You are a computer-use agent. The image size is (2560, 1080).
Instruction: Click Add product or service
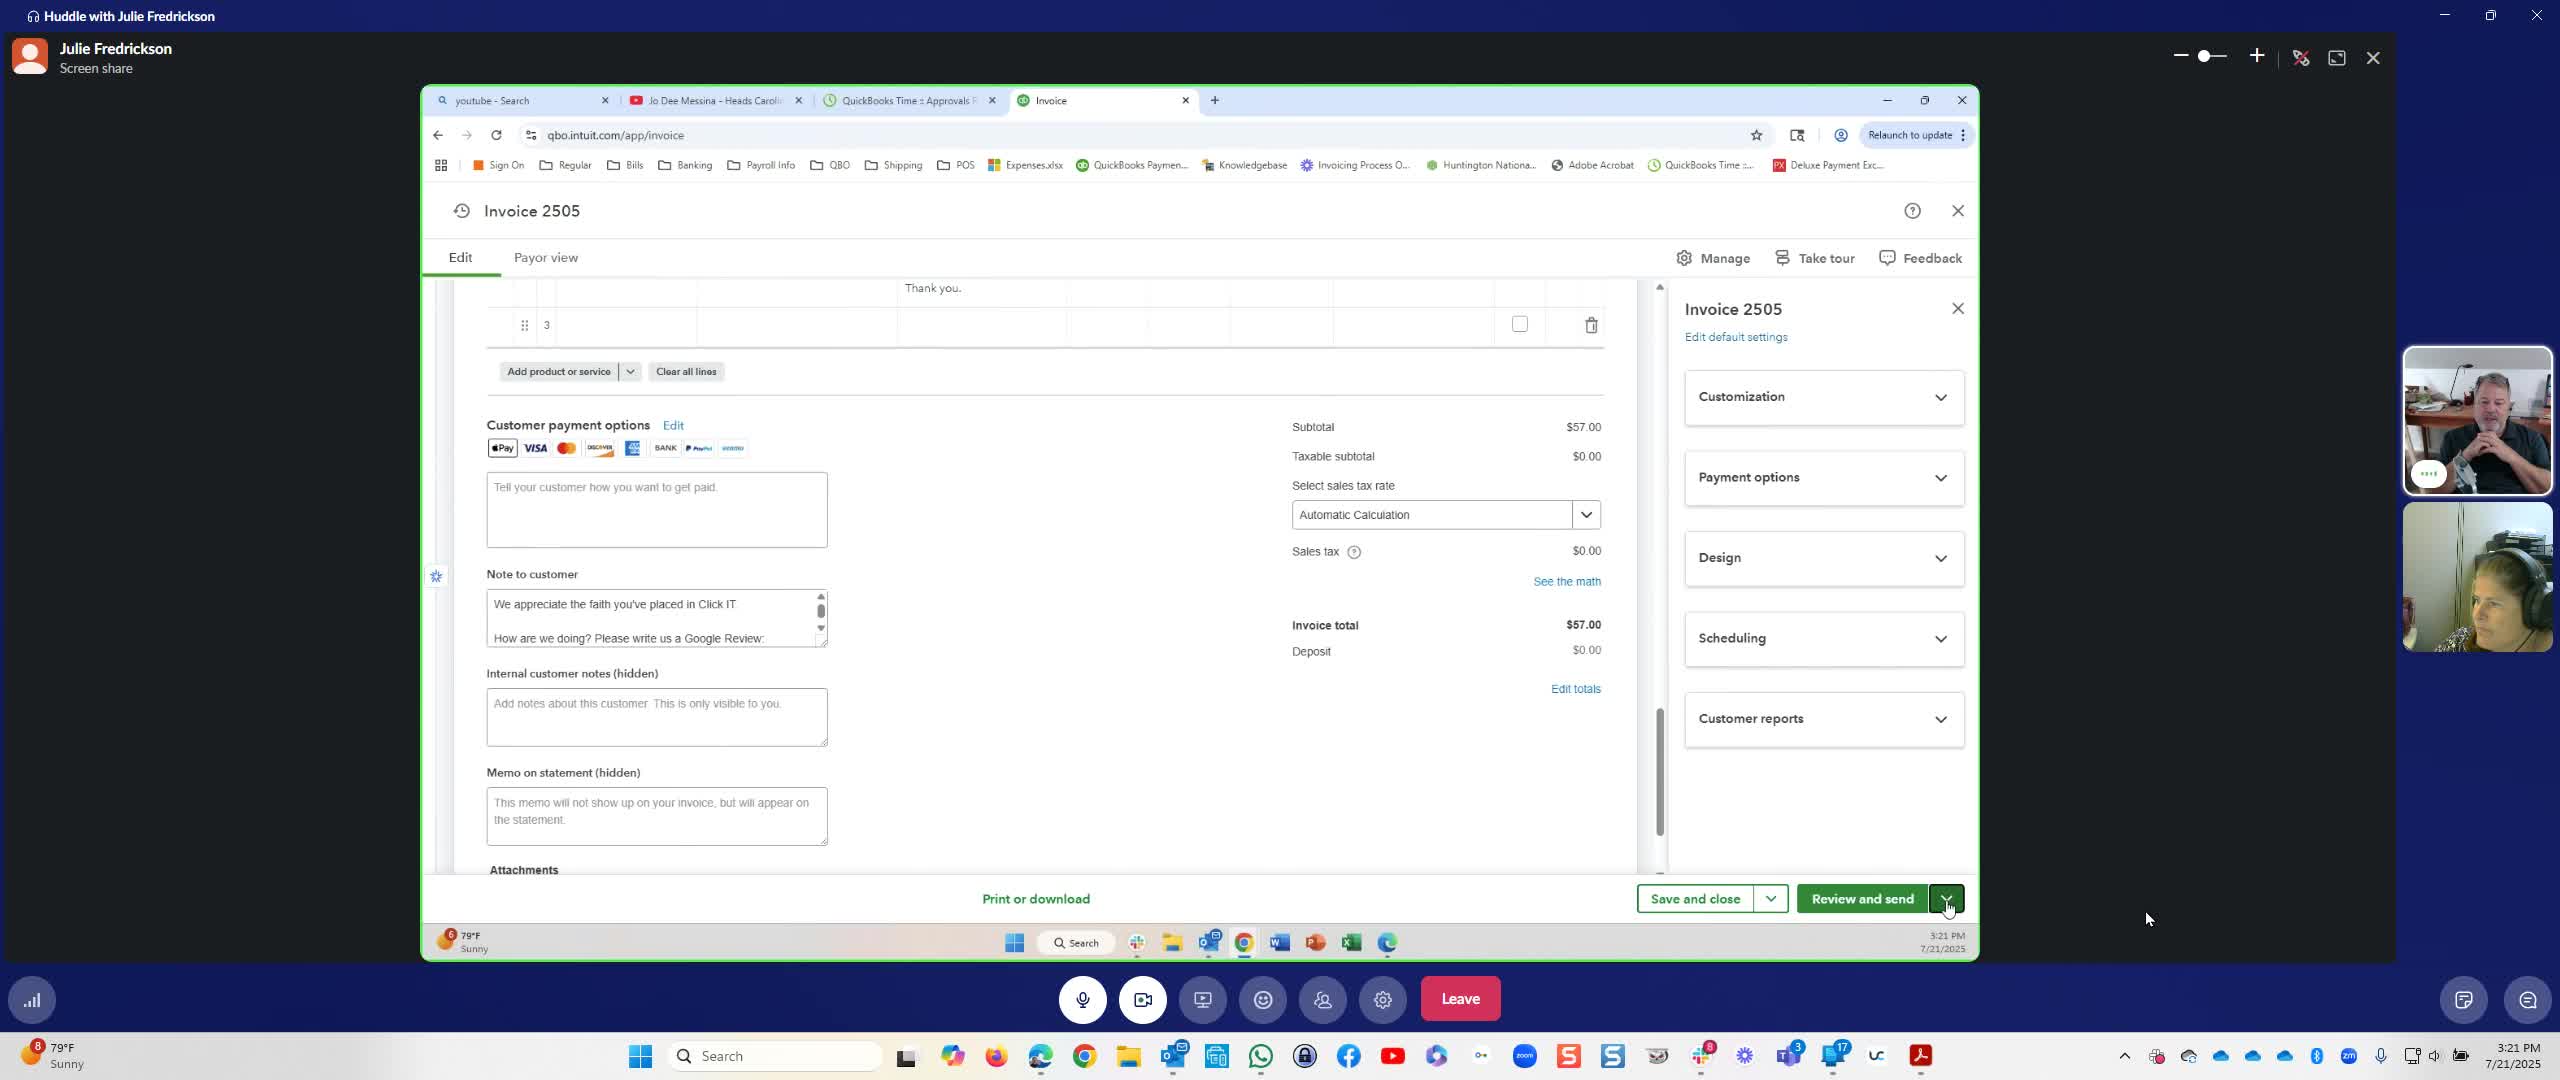[x=558, y=371]
